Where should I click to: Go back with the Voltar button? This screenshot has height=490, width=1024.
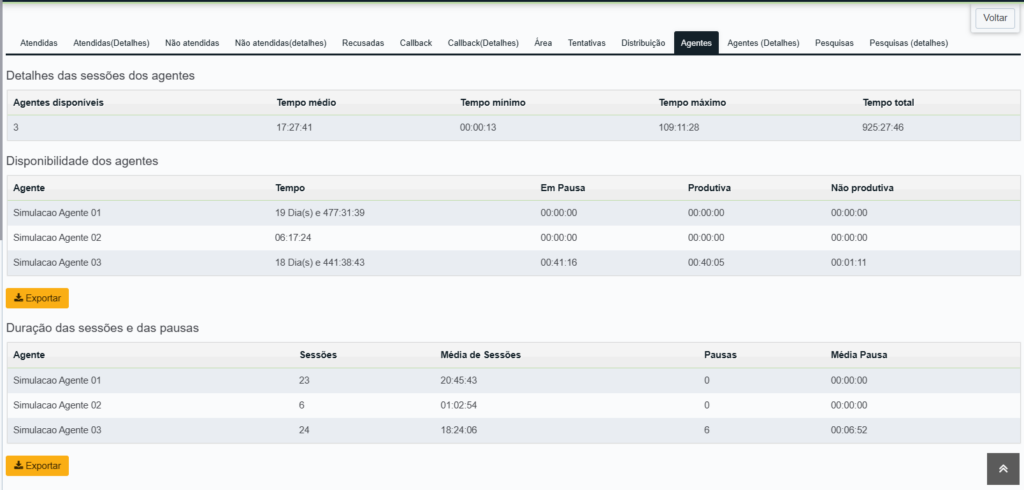pyautogui.click(x=995, y=18)
